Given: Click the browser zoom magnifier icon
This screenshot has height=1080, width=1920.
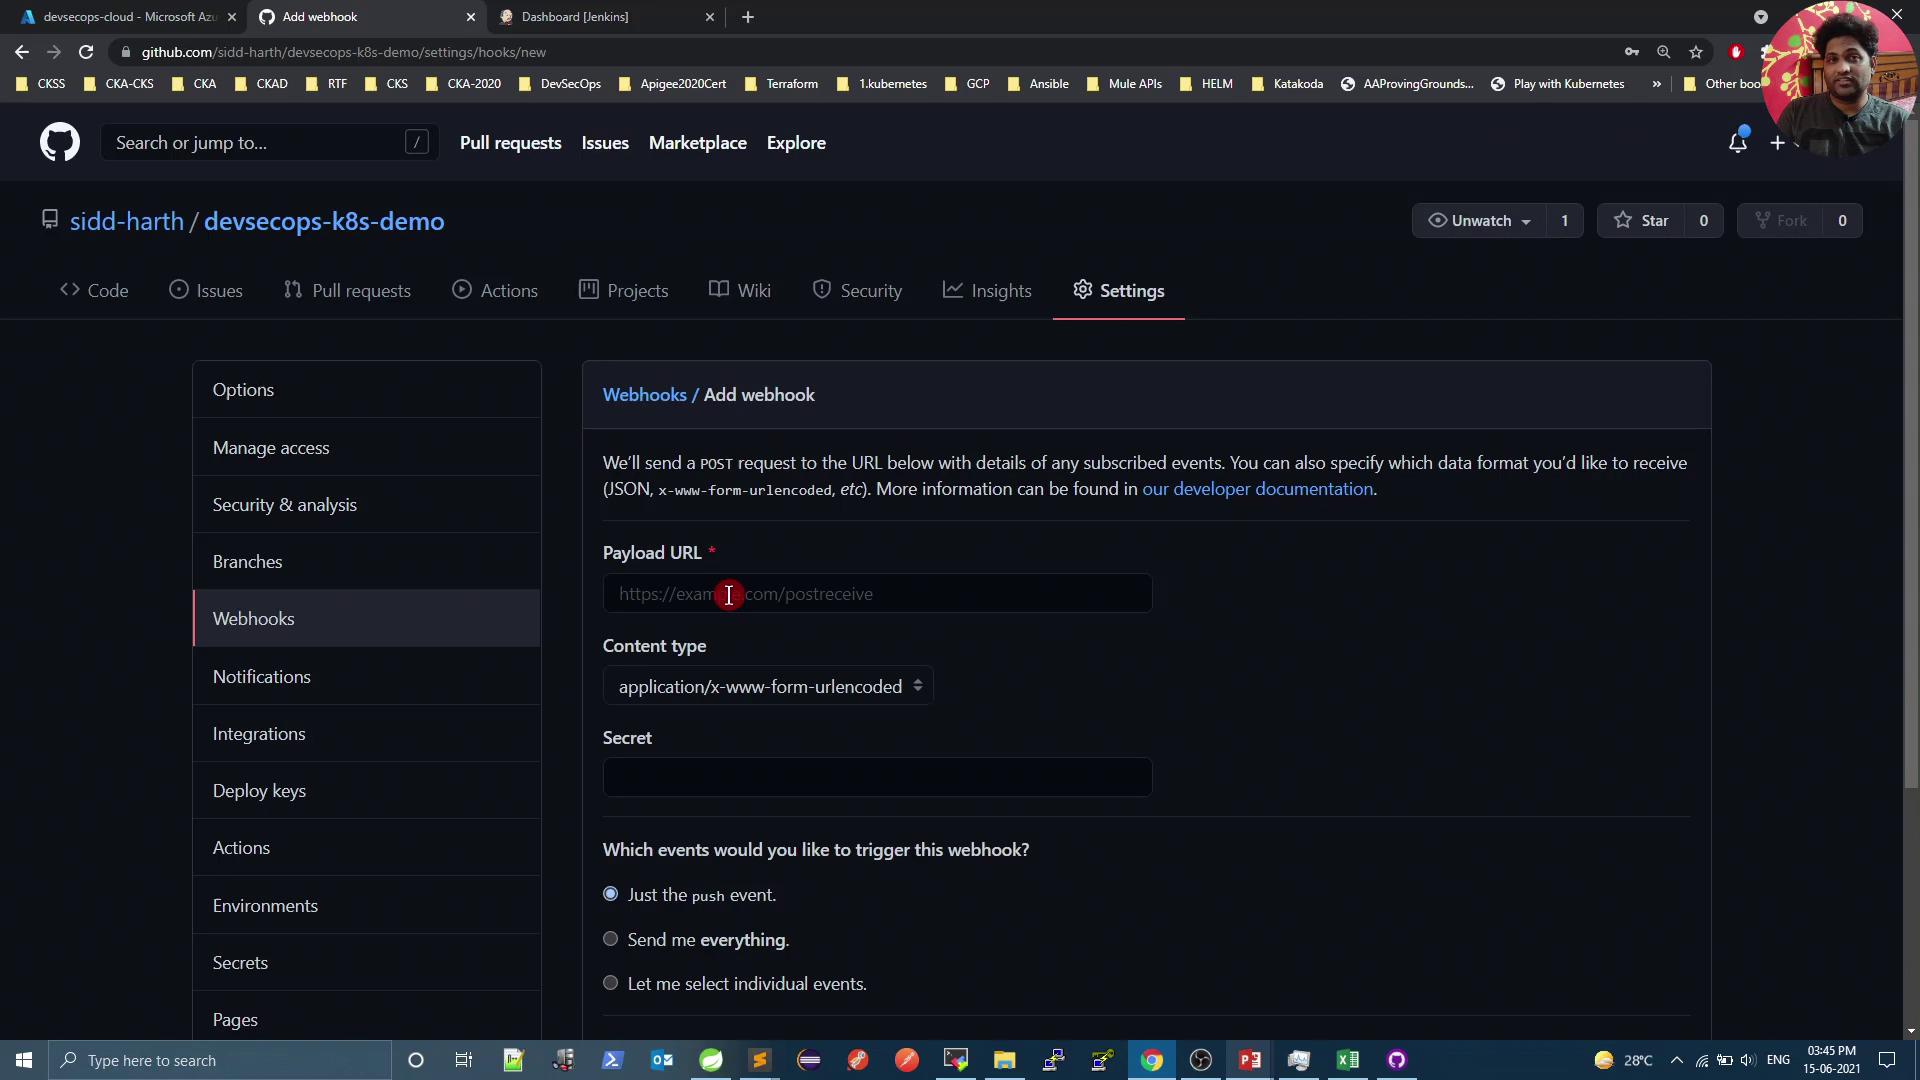Looking at the screenshot, I should pos(1664,52).
